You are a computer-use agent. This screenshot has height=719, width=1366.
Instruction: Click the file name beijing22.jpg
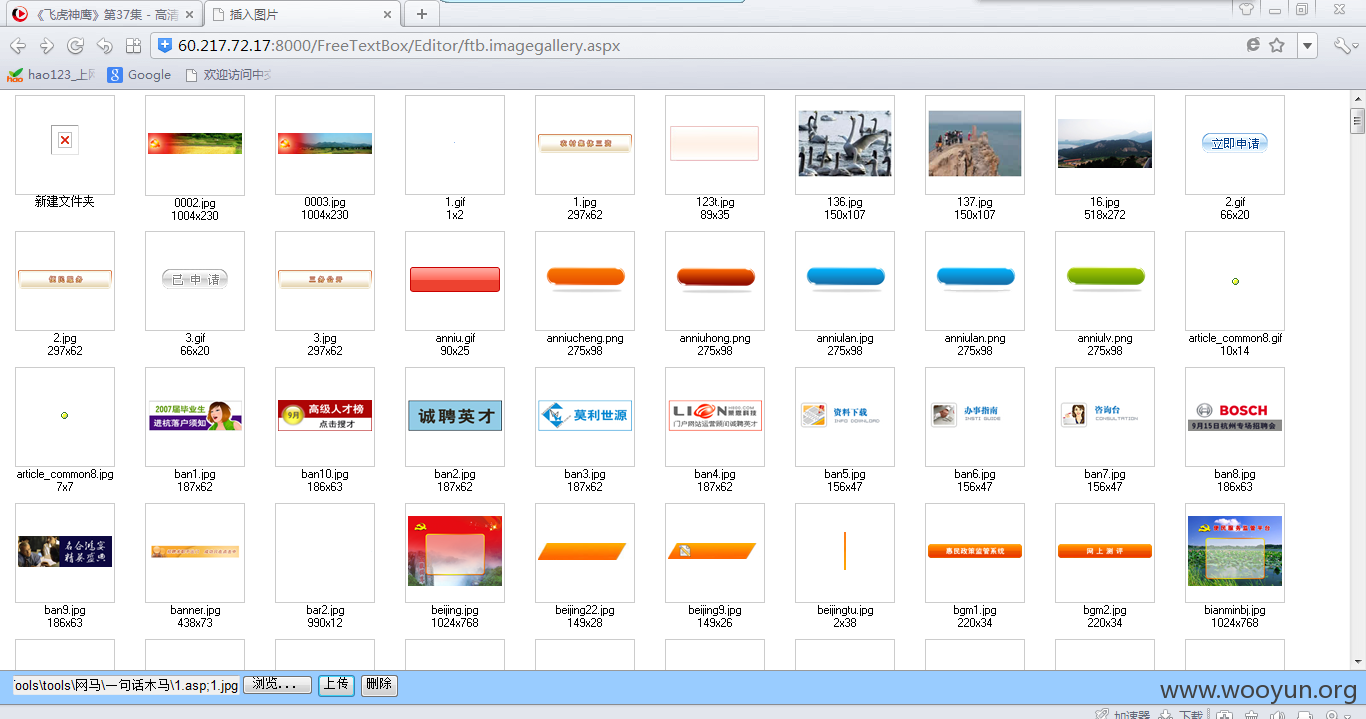pyautogui.click(x=585, y=610)
